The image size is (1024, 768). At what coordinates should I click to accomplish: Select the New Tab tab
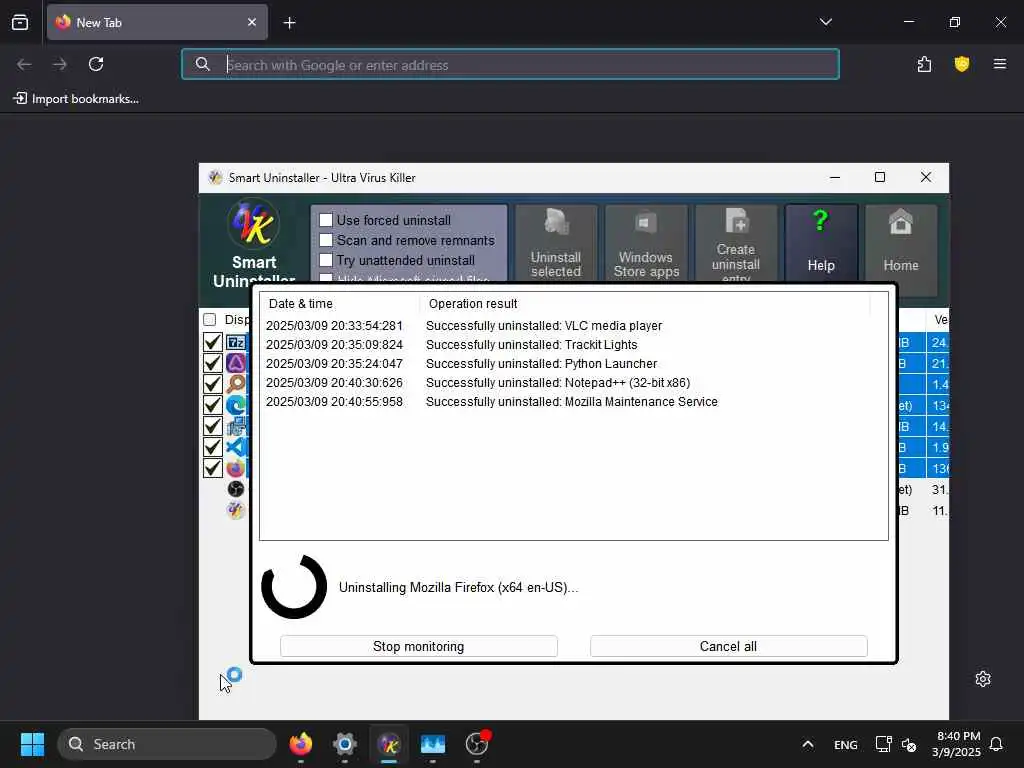coord(157,22)
